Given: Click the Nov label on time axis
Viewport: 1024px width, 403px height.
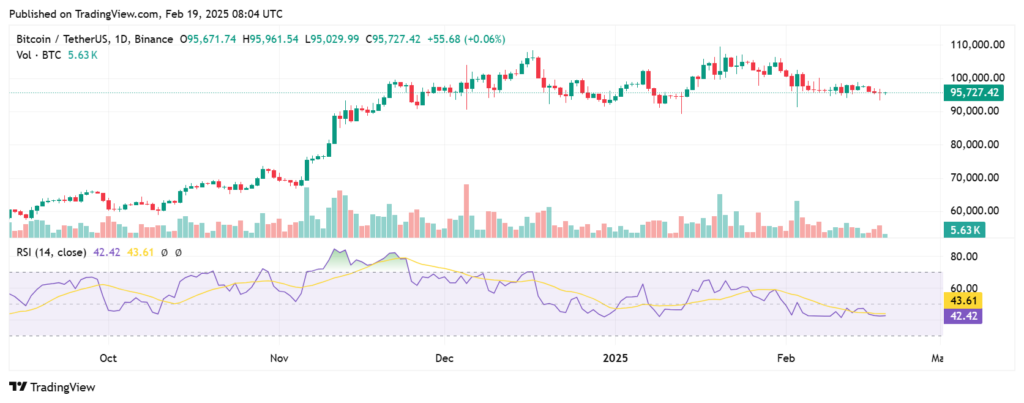Looking at the screenshot, I should 280,356.
